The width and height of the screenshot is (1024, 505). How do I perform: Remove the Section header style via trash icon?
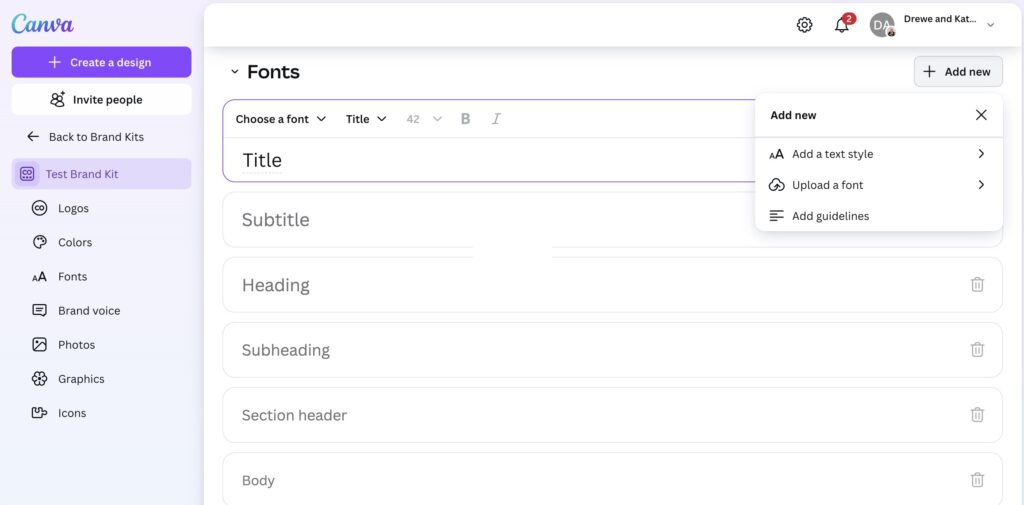(977, 415)
